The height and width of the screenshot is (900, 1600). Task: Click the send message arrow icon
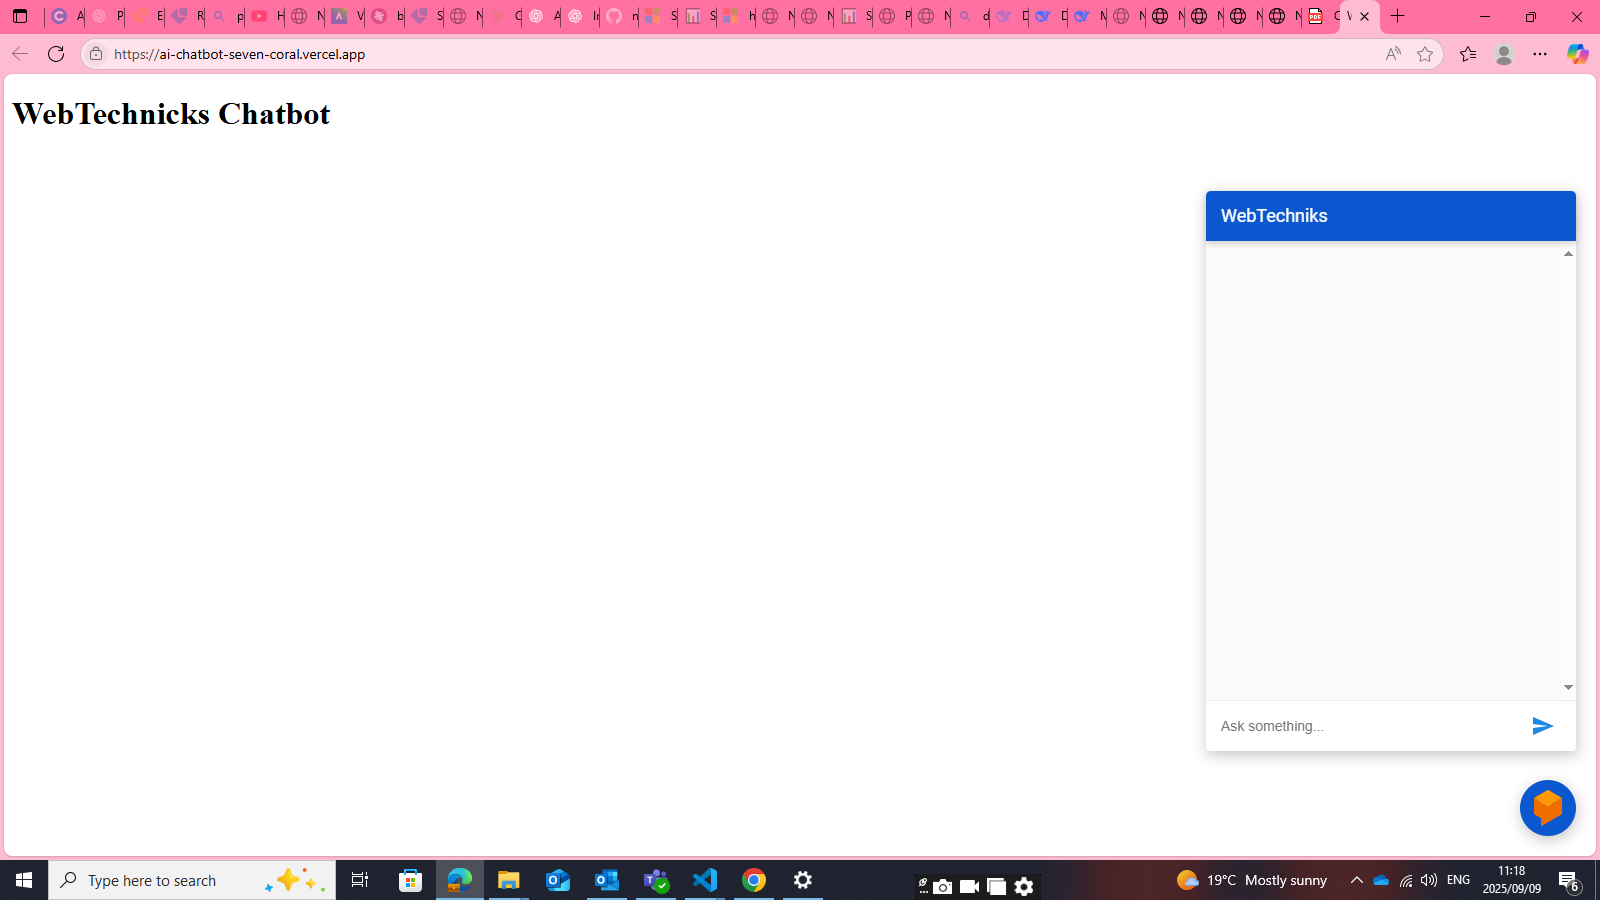(x=1542, y=726)
